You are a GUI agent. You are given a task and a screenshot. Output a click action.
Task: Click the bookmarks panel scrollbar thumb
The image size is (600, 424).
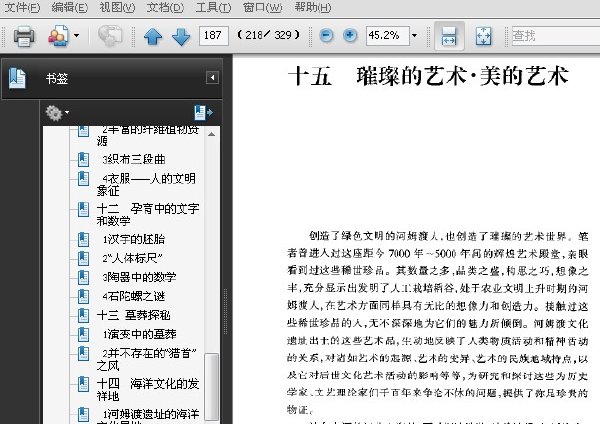tap(211, 386)
